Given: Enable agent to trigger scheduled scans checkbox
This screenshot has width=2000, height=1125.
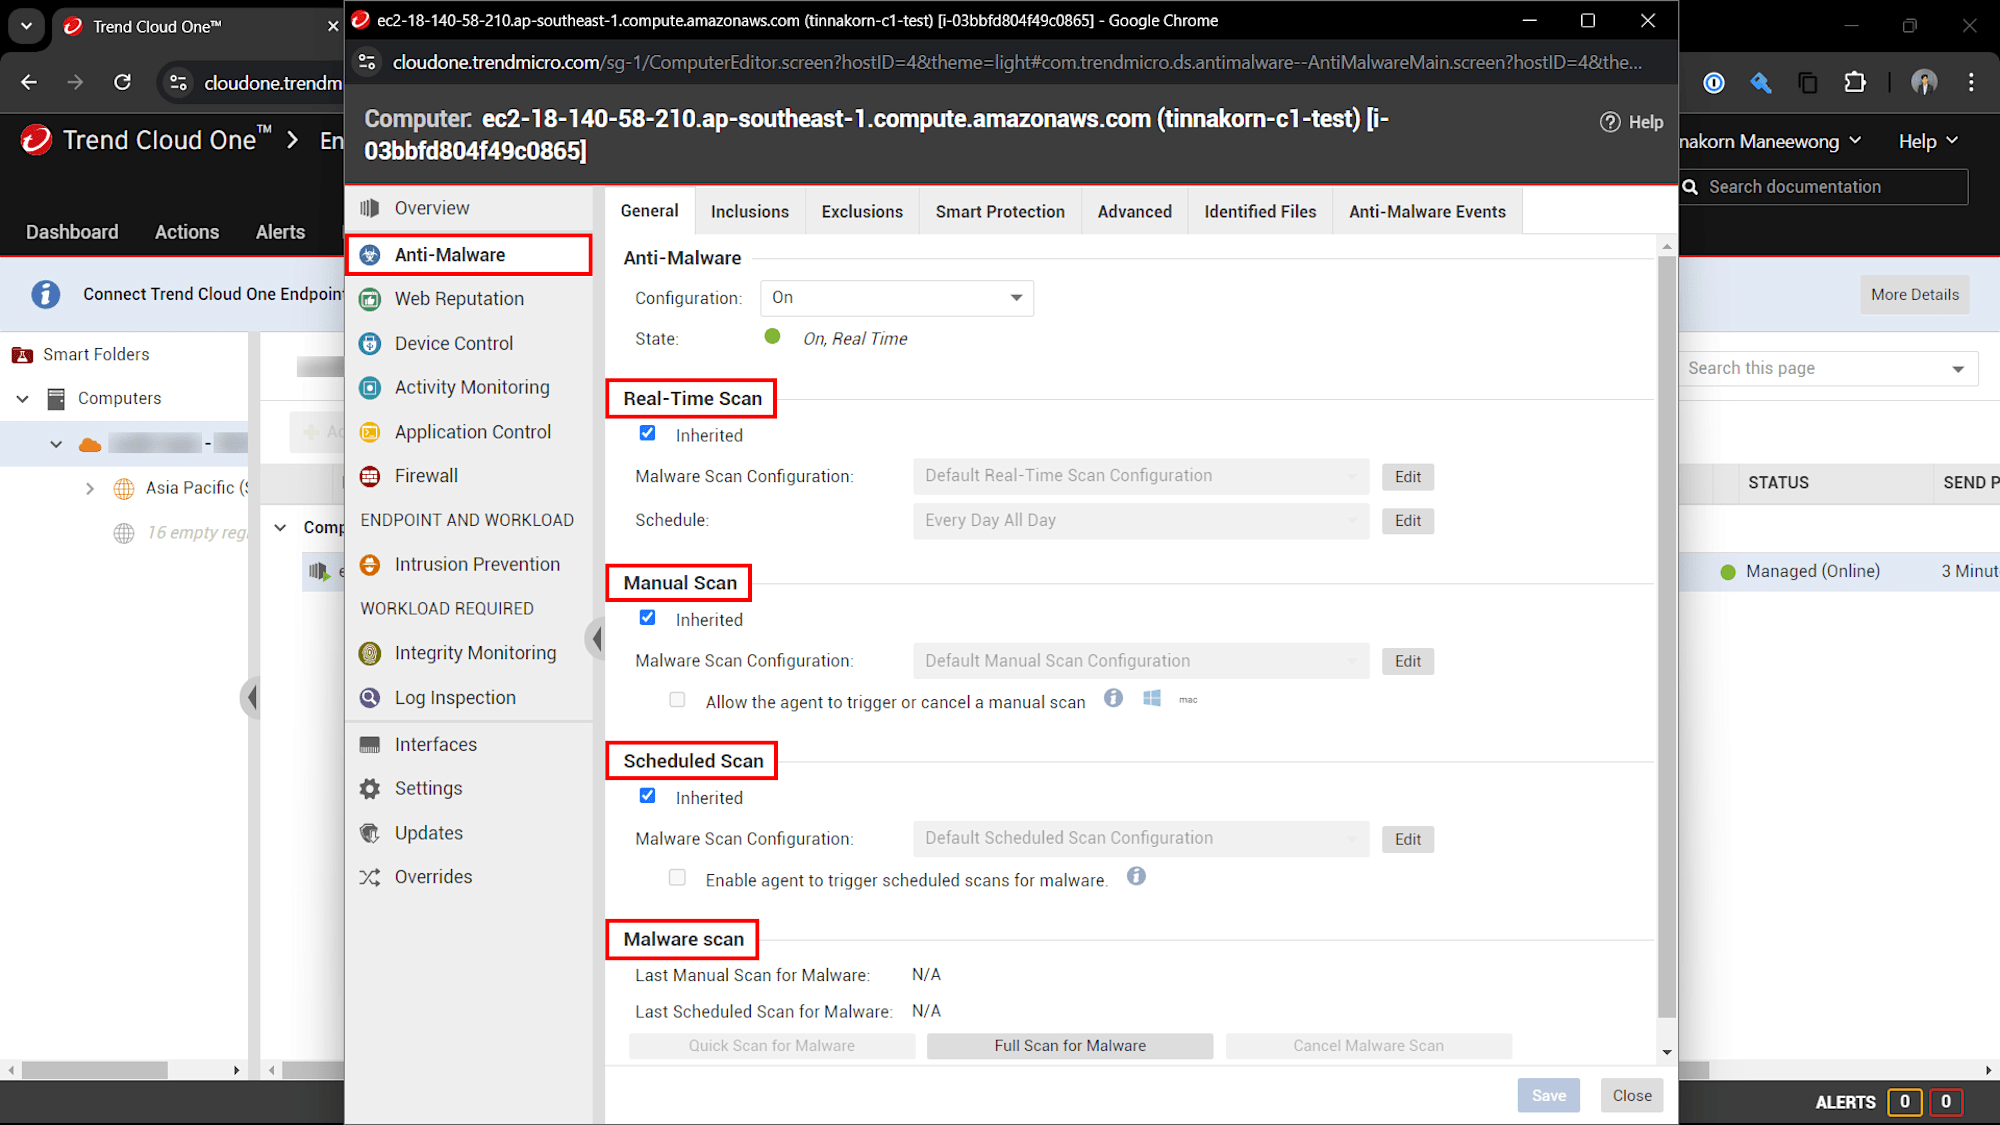Looking at the screenshot, I should [x=678, y=878].
